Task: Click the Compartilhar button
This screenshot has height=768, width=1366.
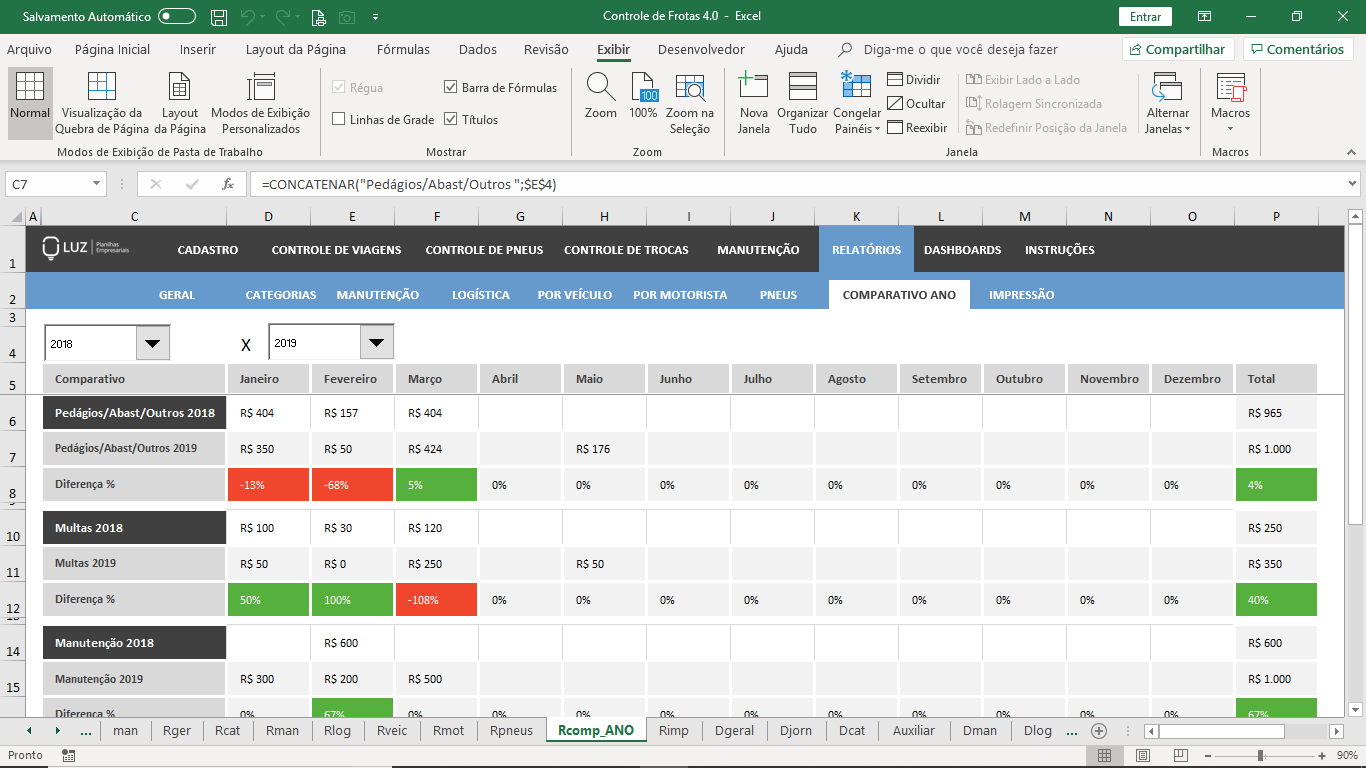Action: point(1177,49)
